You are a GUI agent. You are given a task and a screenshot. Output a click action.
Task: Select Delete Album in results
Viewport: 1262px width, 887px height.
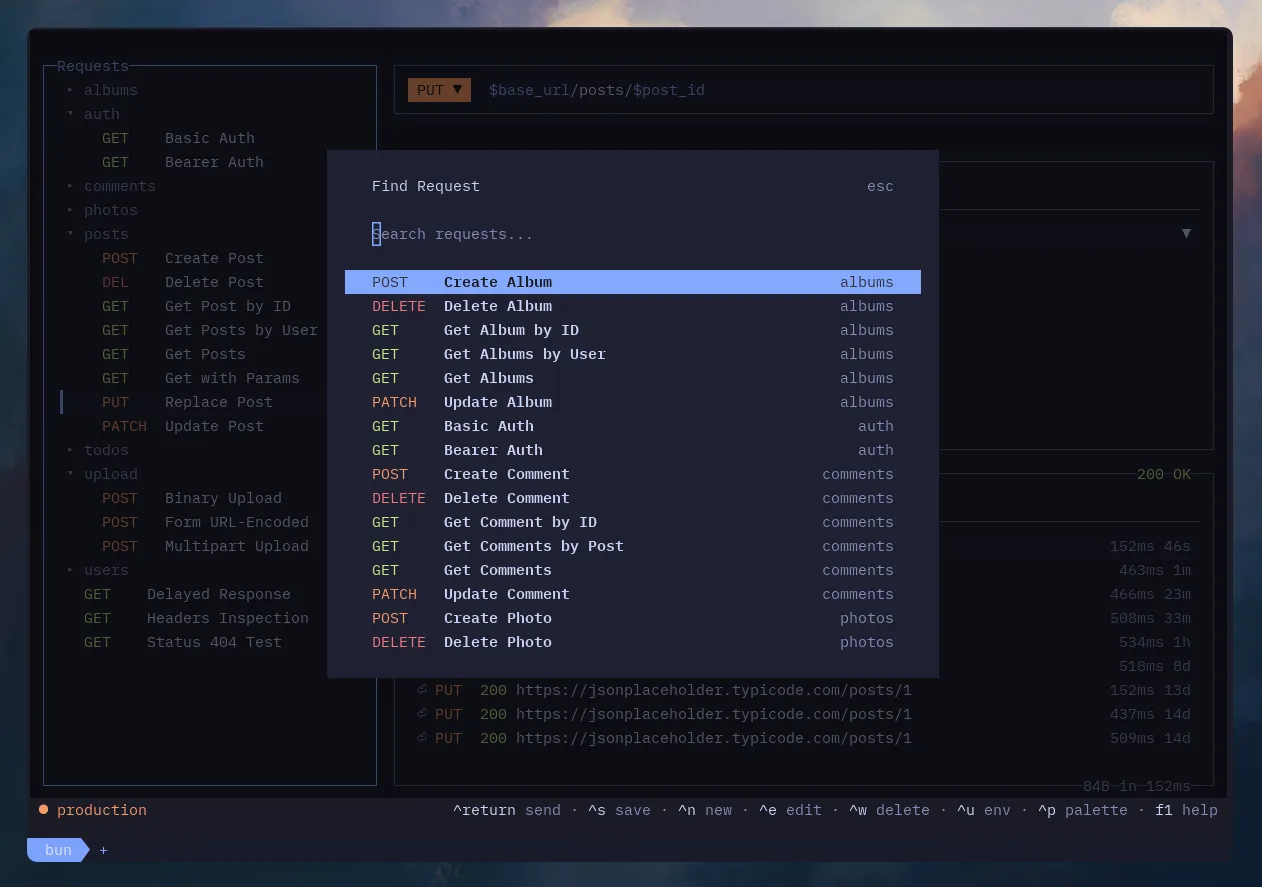pyautogui.click(x=632, y=306)
